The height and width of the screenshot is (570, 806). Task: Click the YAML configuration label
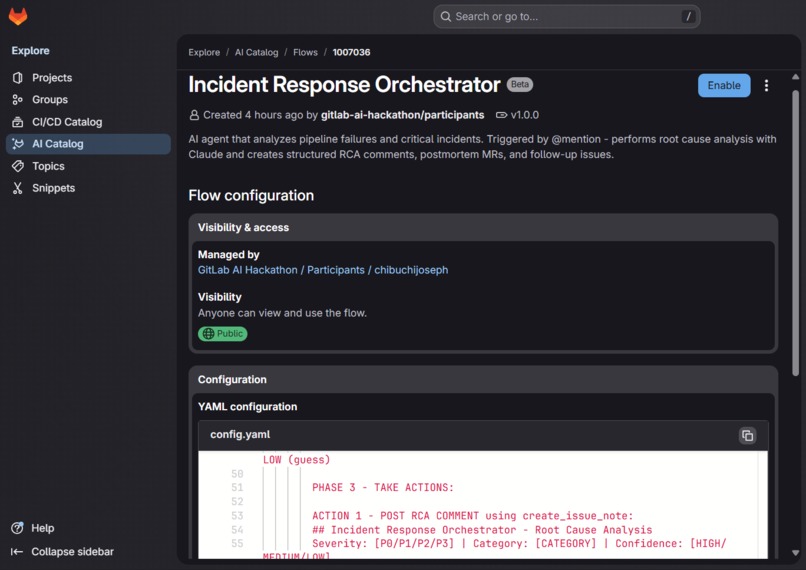pos(247,407)
